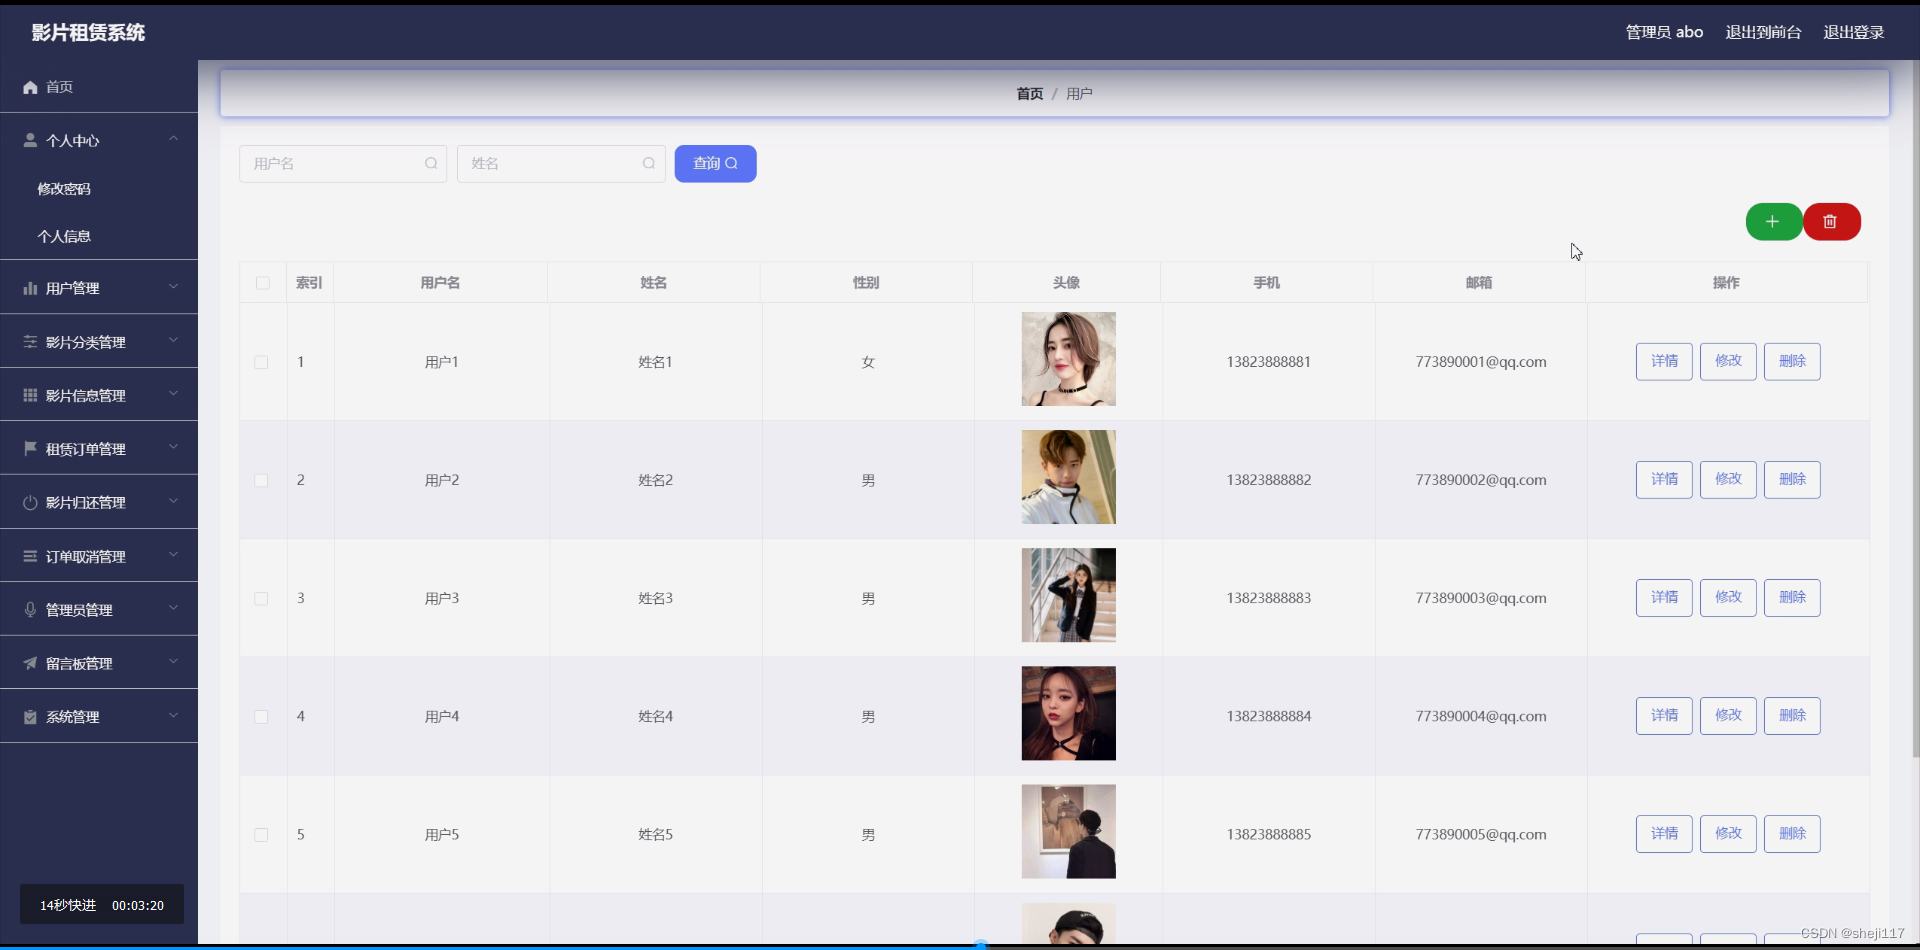Screen dimensions: 1920x950
Task: Click the magnifier icon in 用户名 field
Action: (x=431, y=163)
